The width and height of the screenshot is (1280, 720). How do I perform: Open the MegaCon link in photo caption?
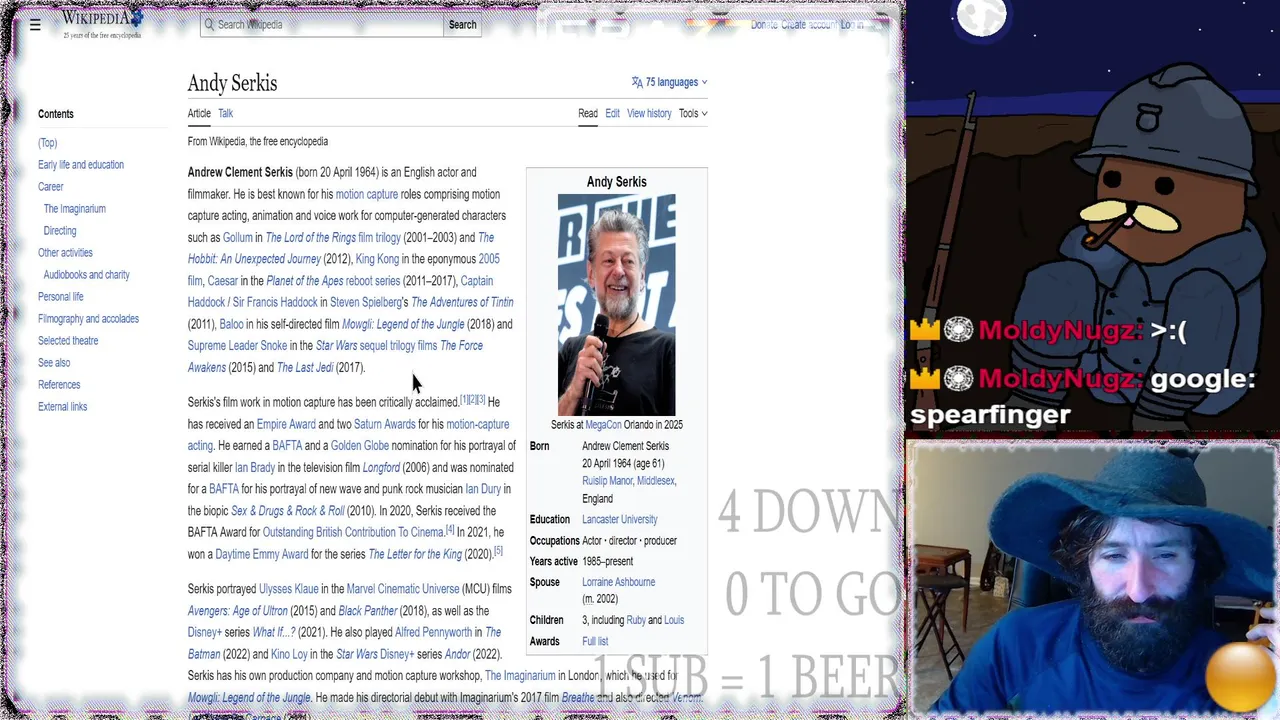pyautogui.click(x=603, y=425)
